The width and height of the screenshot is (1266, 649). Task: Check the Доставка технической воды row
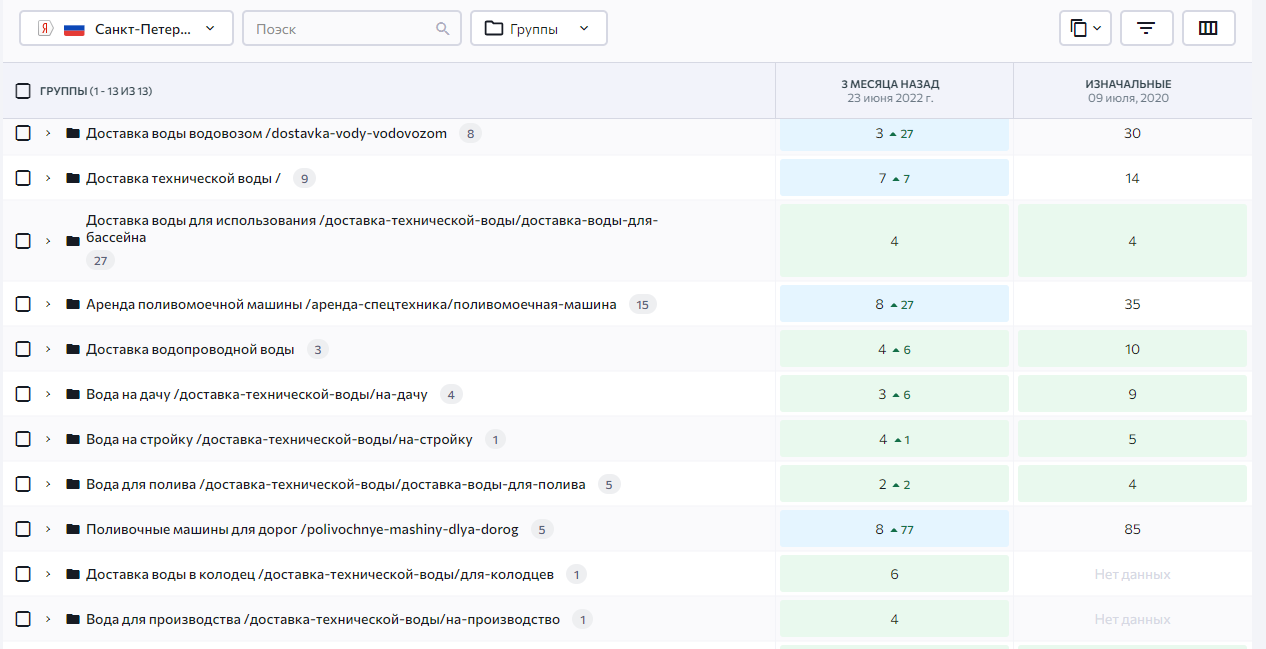23,178
